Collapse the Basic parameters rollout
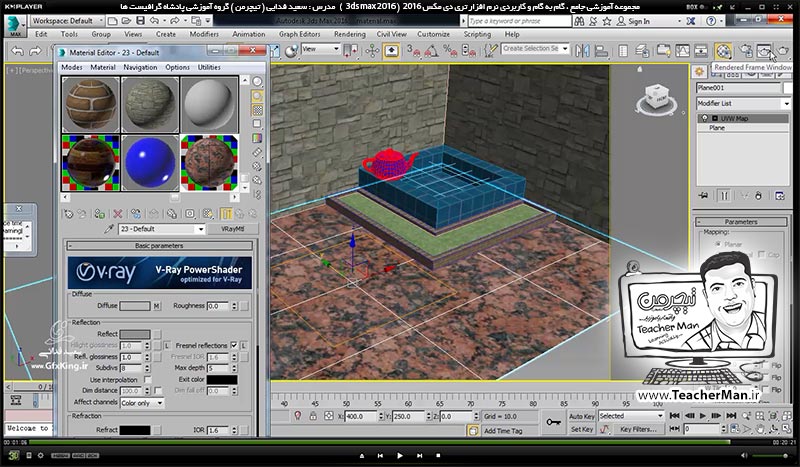 (x=159, y=246)
